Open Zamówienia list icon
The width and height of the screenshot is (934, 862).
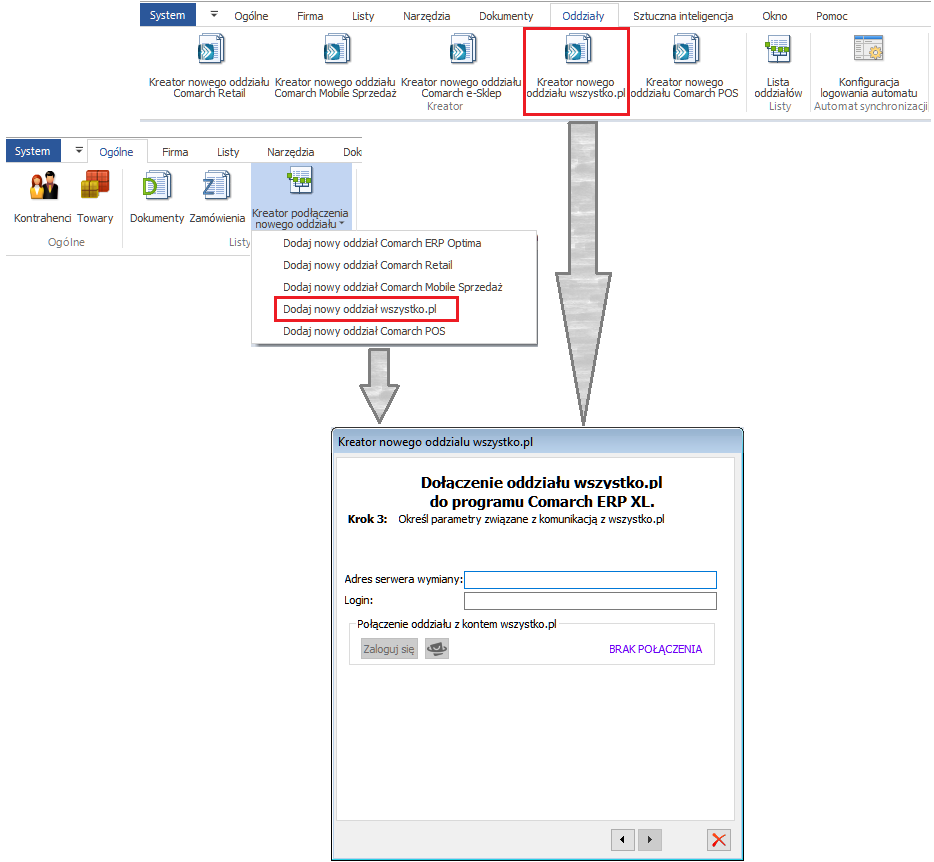click(x=217, y=197)
